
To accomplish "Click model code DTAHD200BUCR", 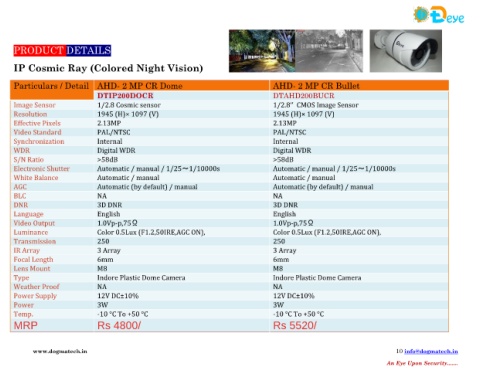I will click(x=304, y=96).
